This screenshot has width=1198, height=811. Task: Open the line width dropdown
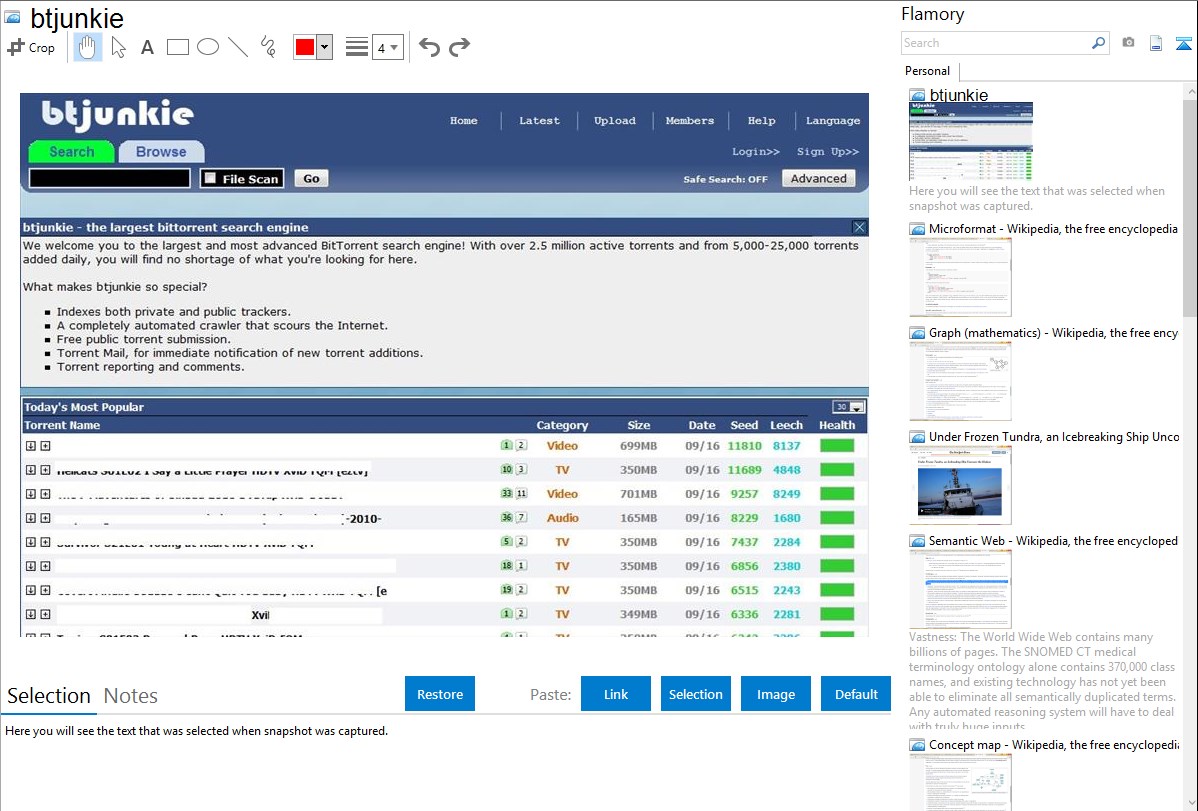pyautogui.click(x=387, y=47)
